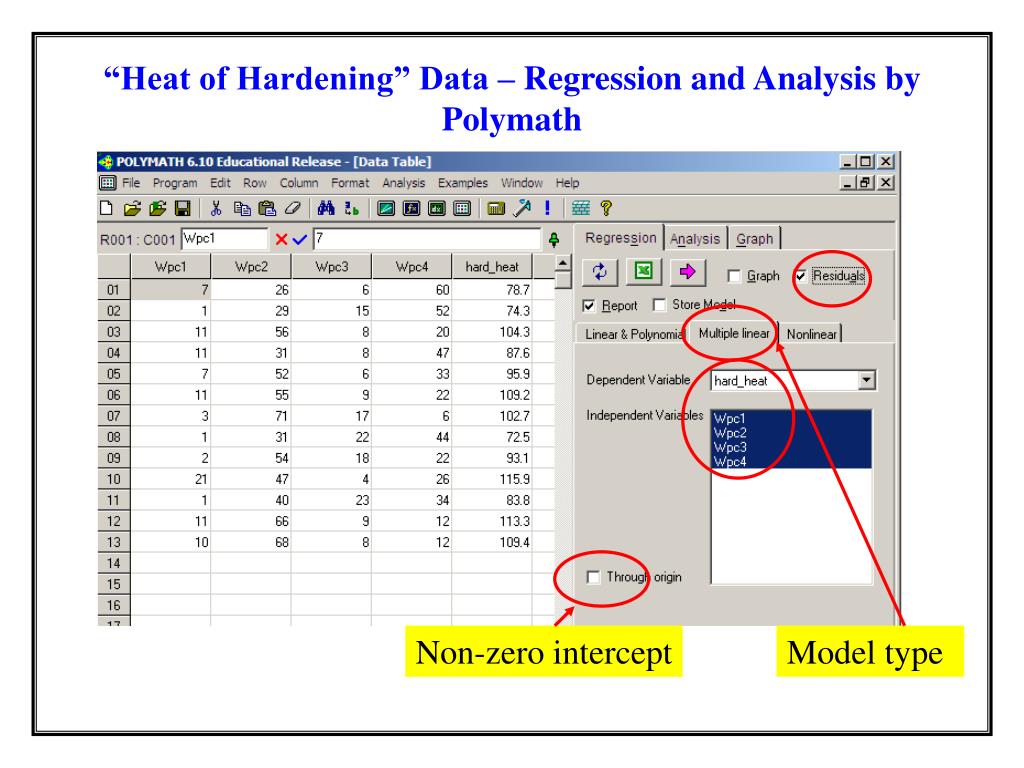Open the Dependent Variable dropdown arrow

click(866, 380)
